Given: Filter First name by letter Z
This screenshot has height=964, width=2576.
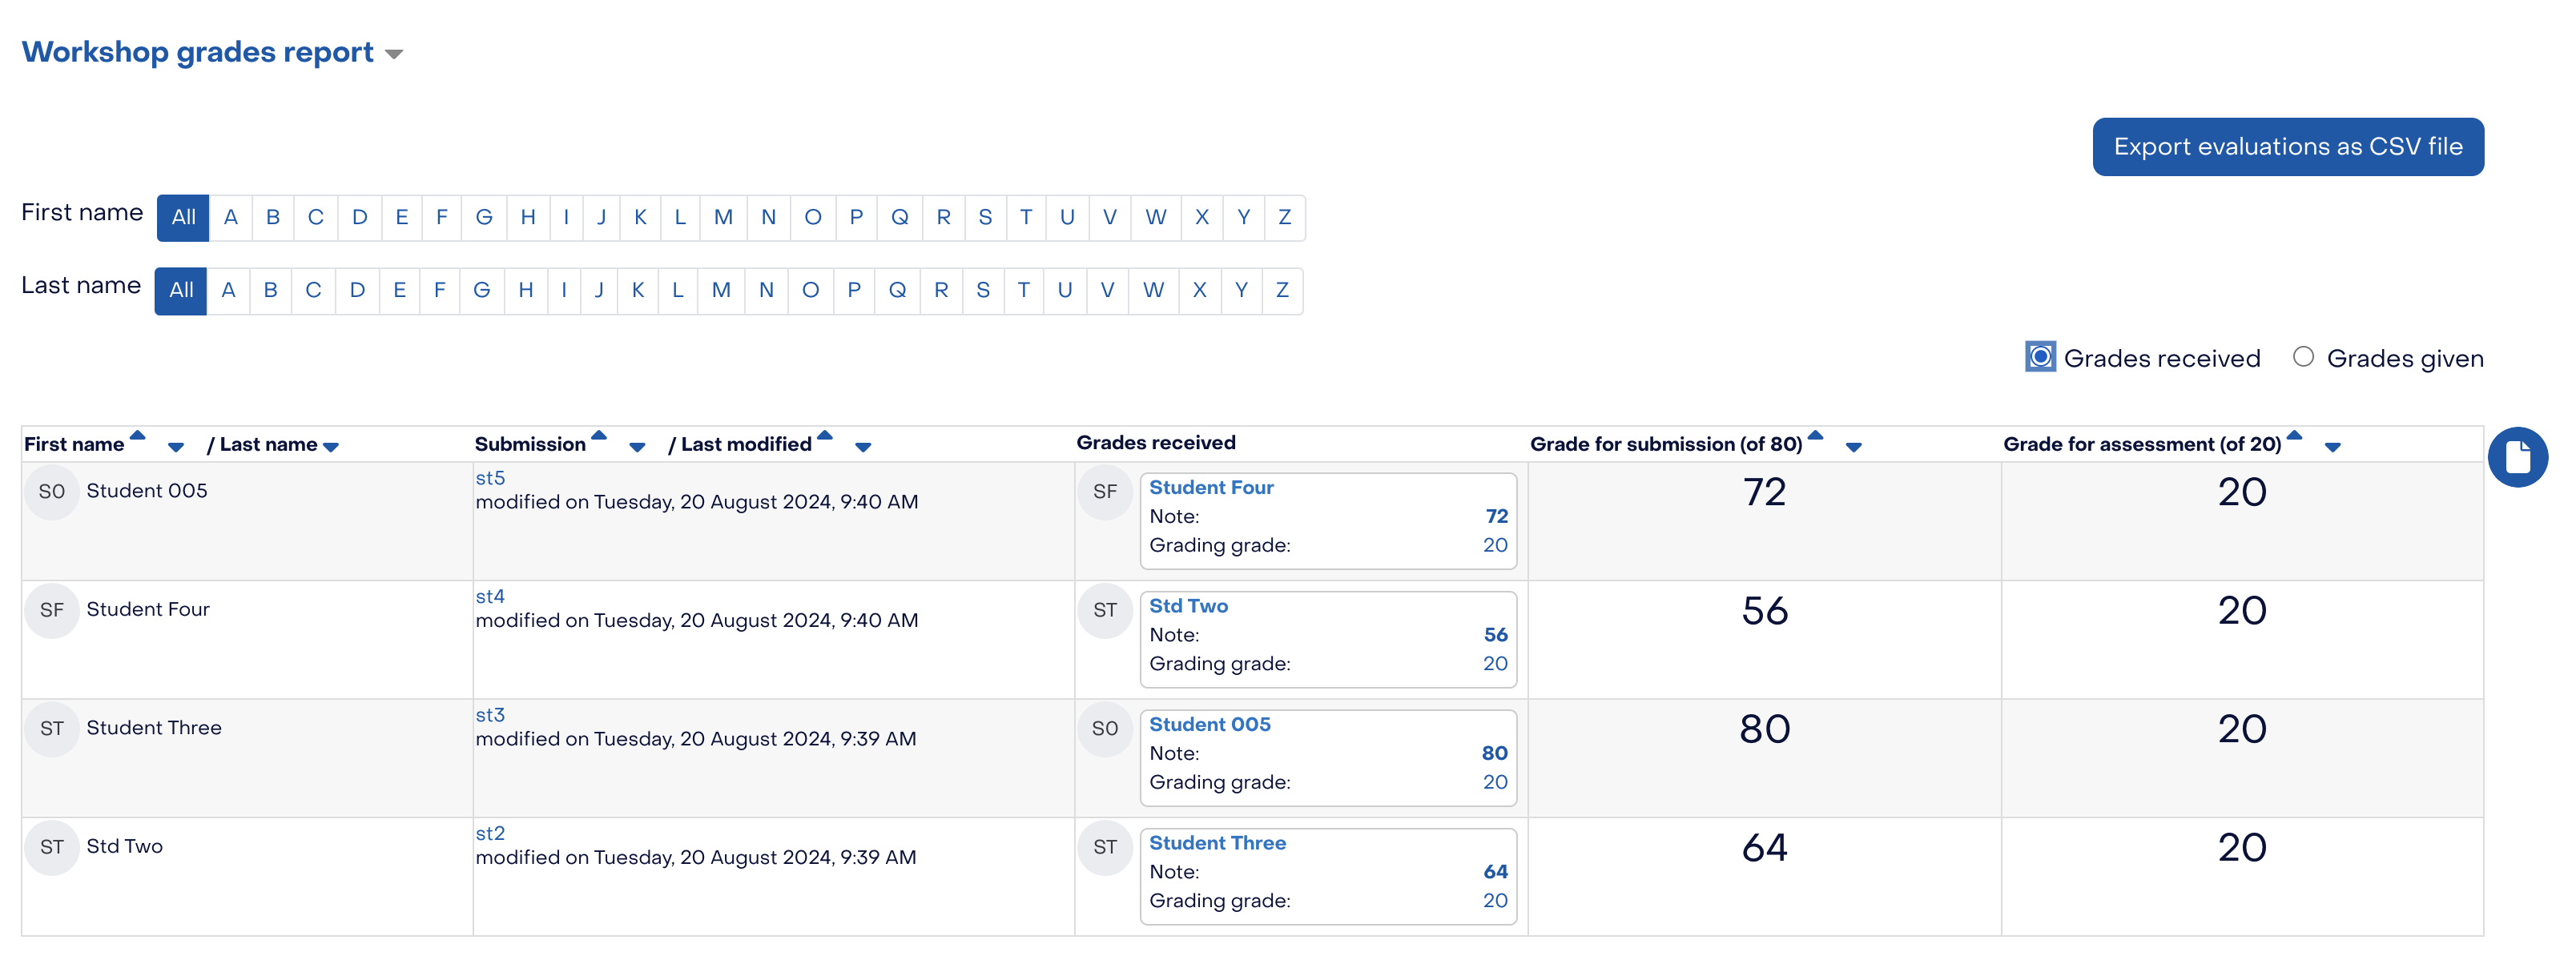Looking at the screenshot, I should pyautogui.click(x=1284, y=218).
